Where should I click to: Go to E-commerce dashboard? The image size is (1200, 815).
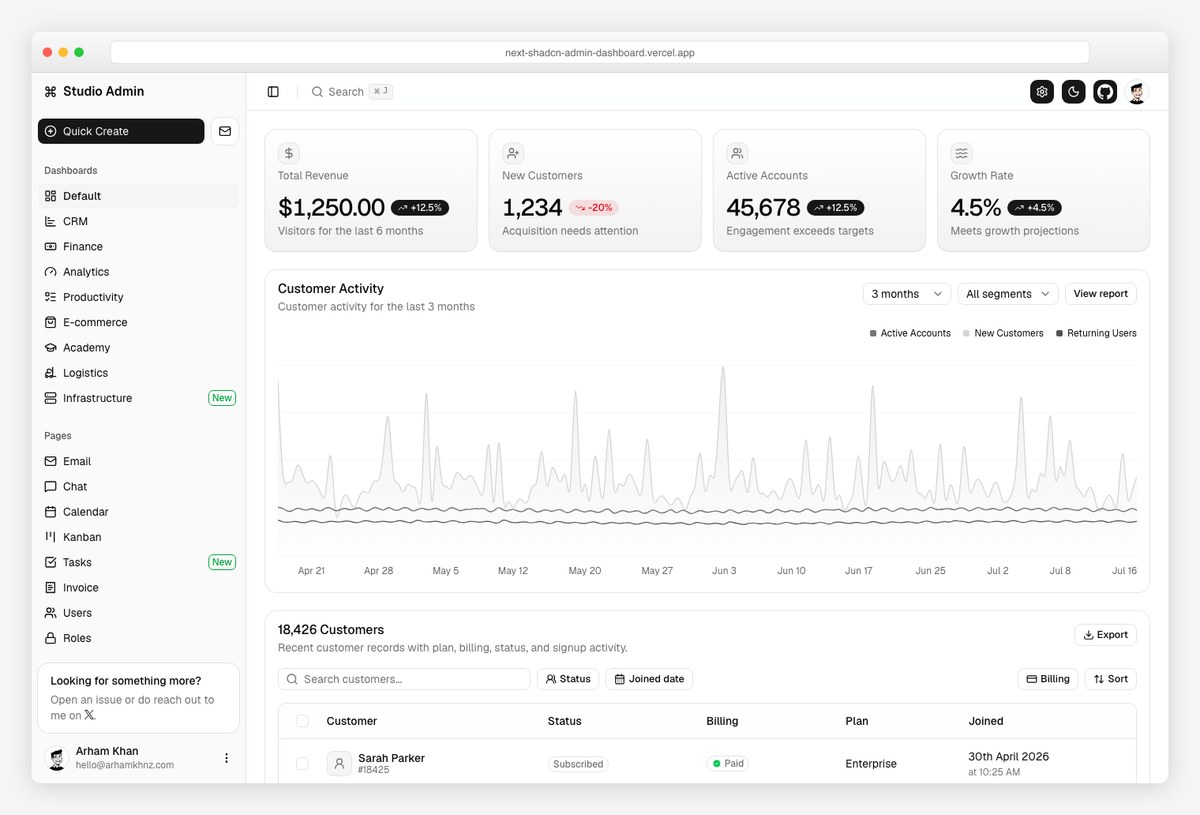[x=138, y=322]
